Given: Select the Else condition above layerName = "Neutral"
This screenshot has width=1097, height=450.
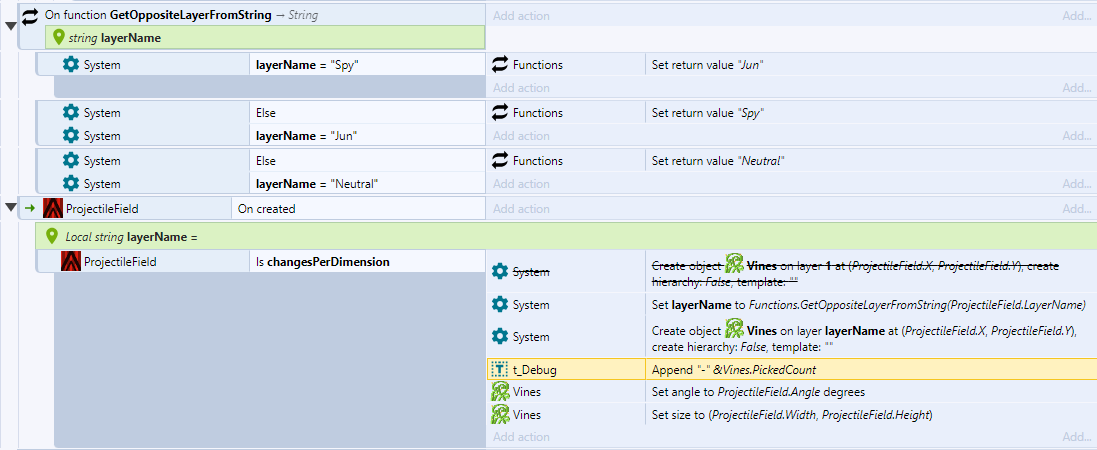Looking at the screenshot, I should point(367,161).
